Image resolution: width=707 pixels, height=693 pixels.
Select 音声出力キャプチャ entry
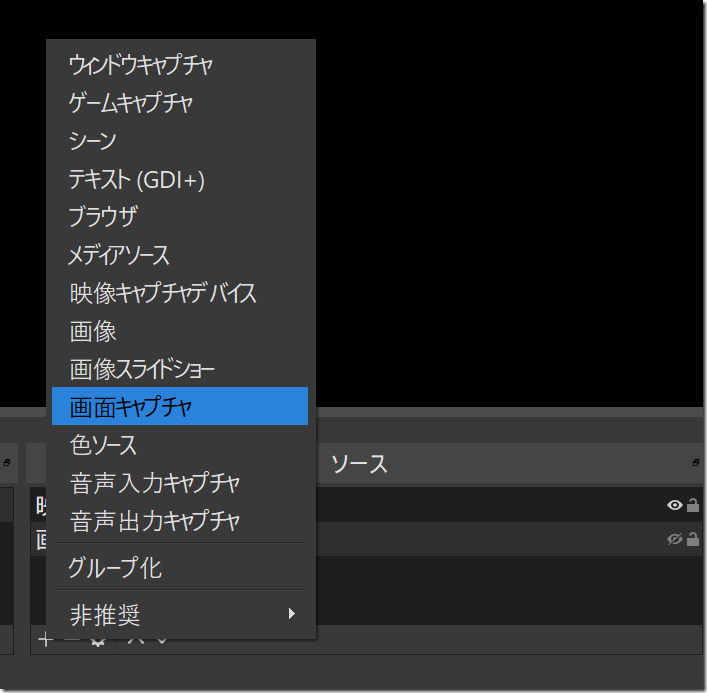click(x=180, y=521)
